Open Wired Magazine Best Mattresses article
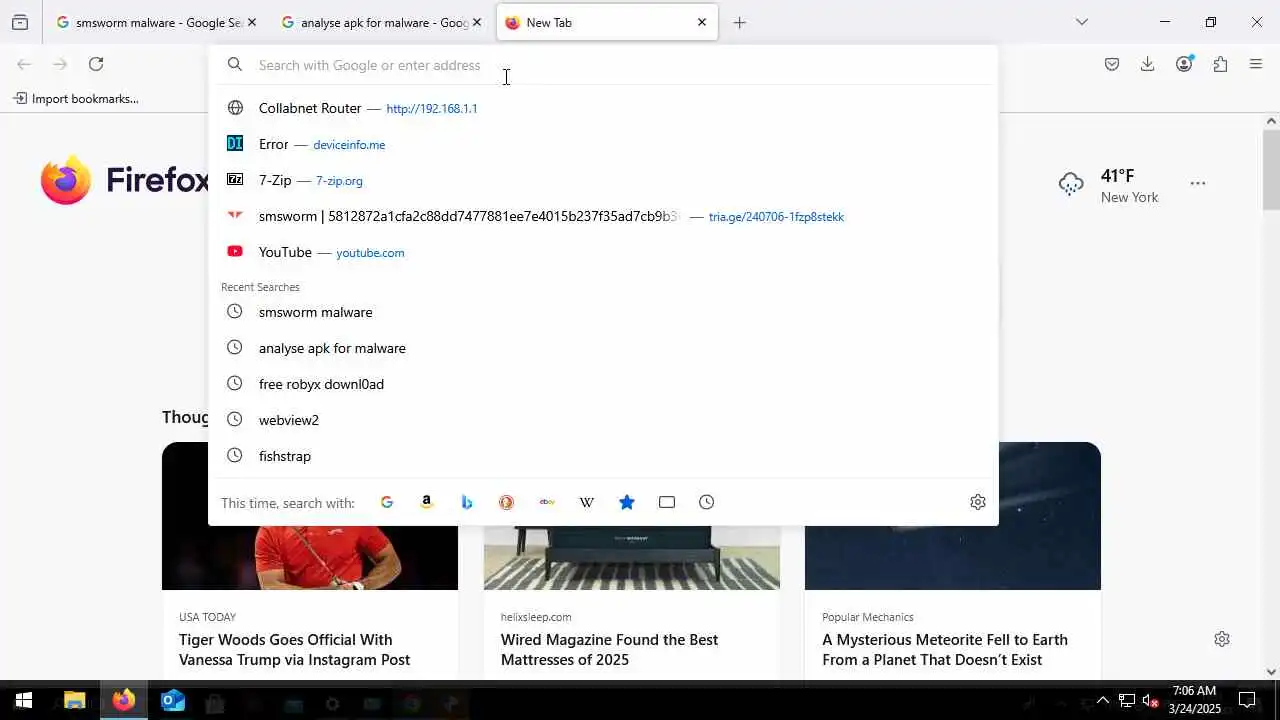1280x720 pixels. 609,649
